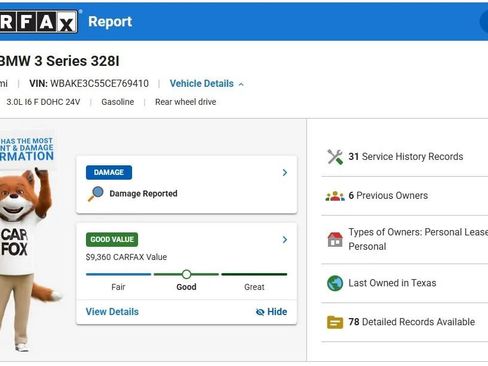Click the wrench Service History icon
The height and width of the screenshot is (366, 488).
(x=335, y=157)
